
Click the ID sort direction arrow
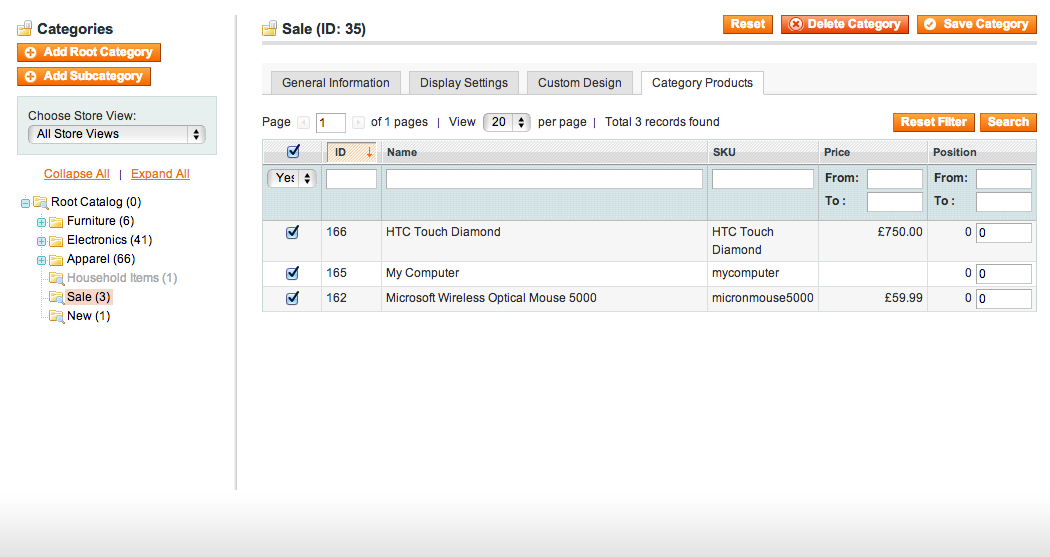click(x=369, y=153)
